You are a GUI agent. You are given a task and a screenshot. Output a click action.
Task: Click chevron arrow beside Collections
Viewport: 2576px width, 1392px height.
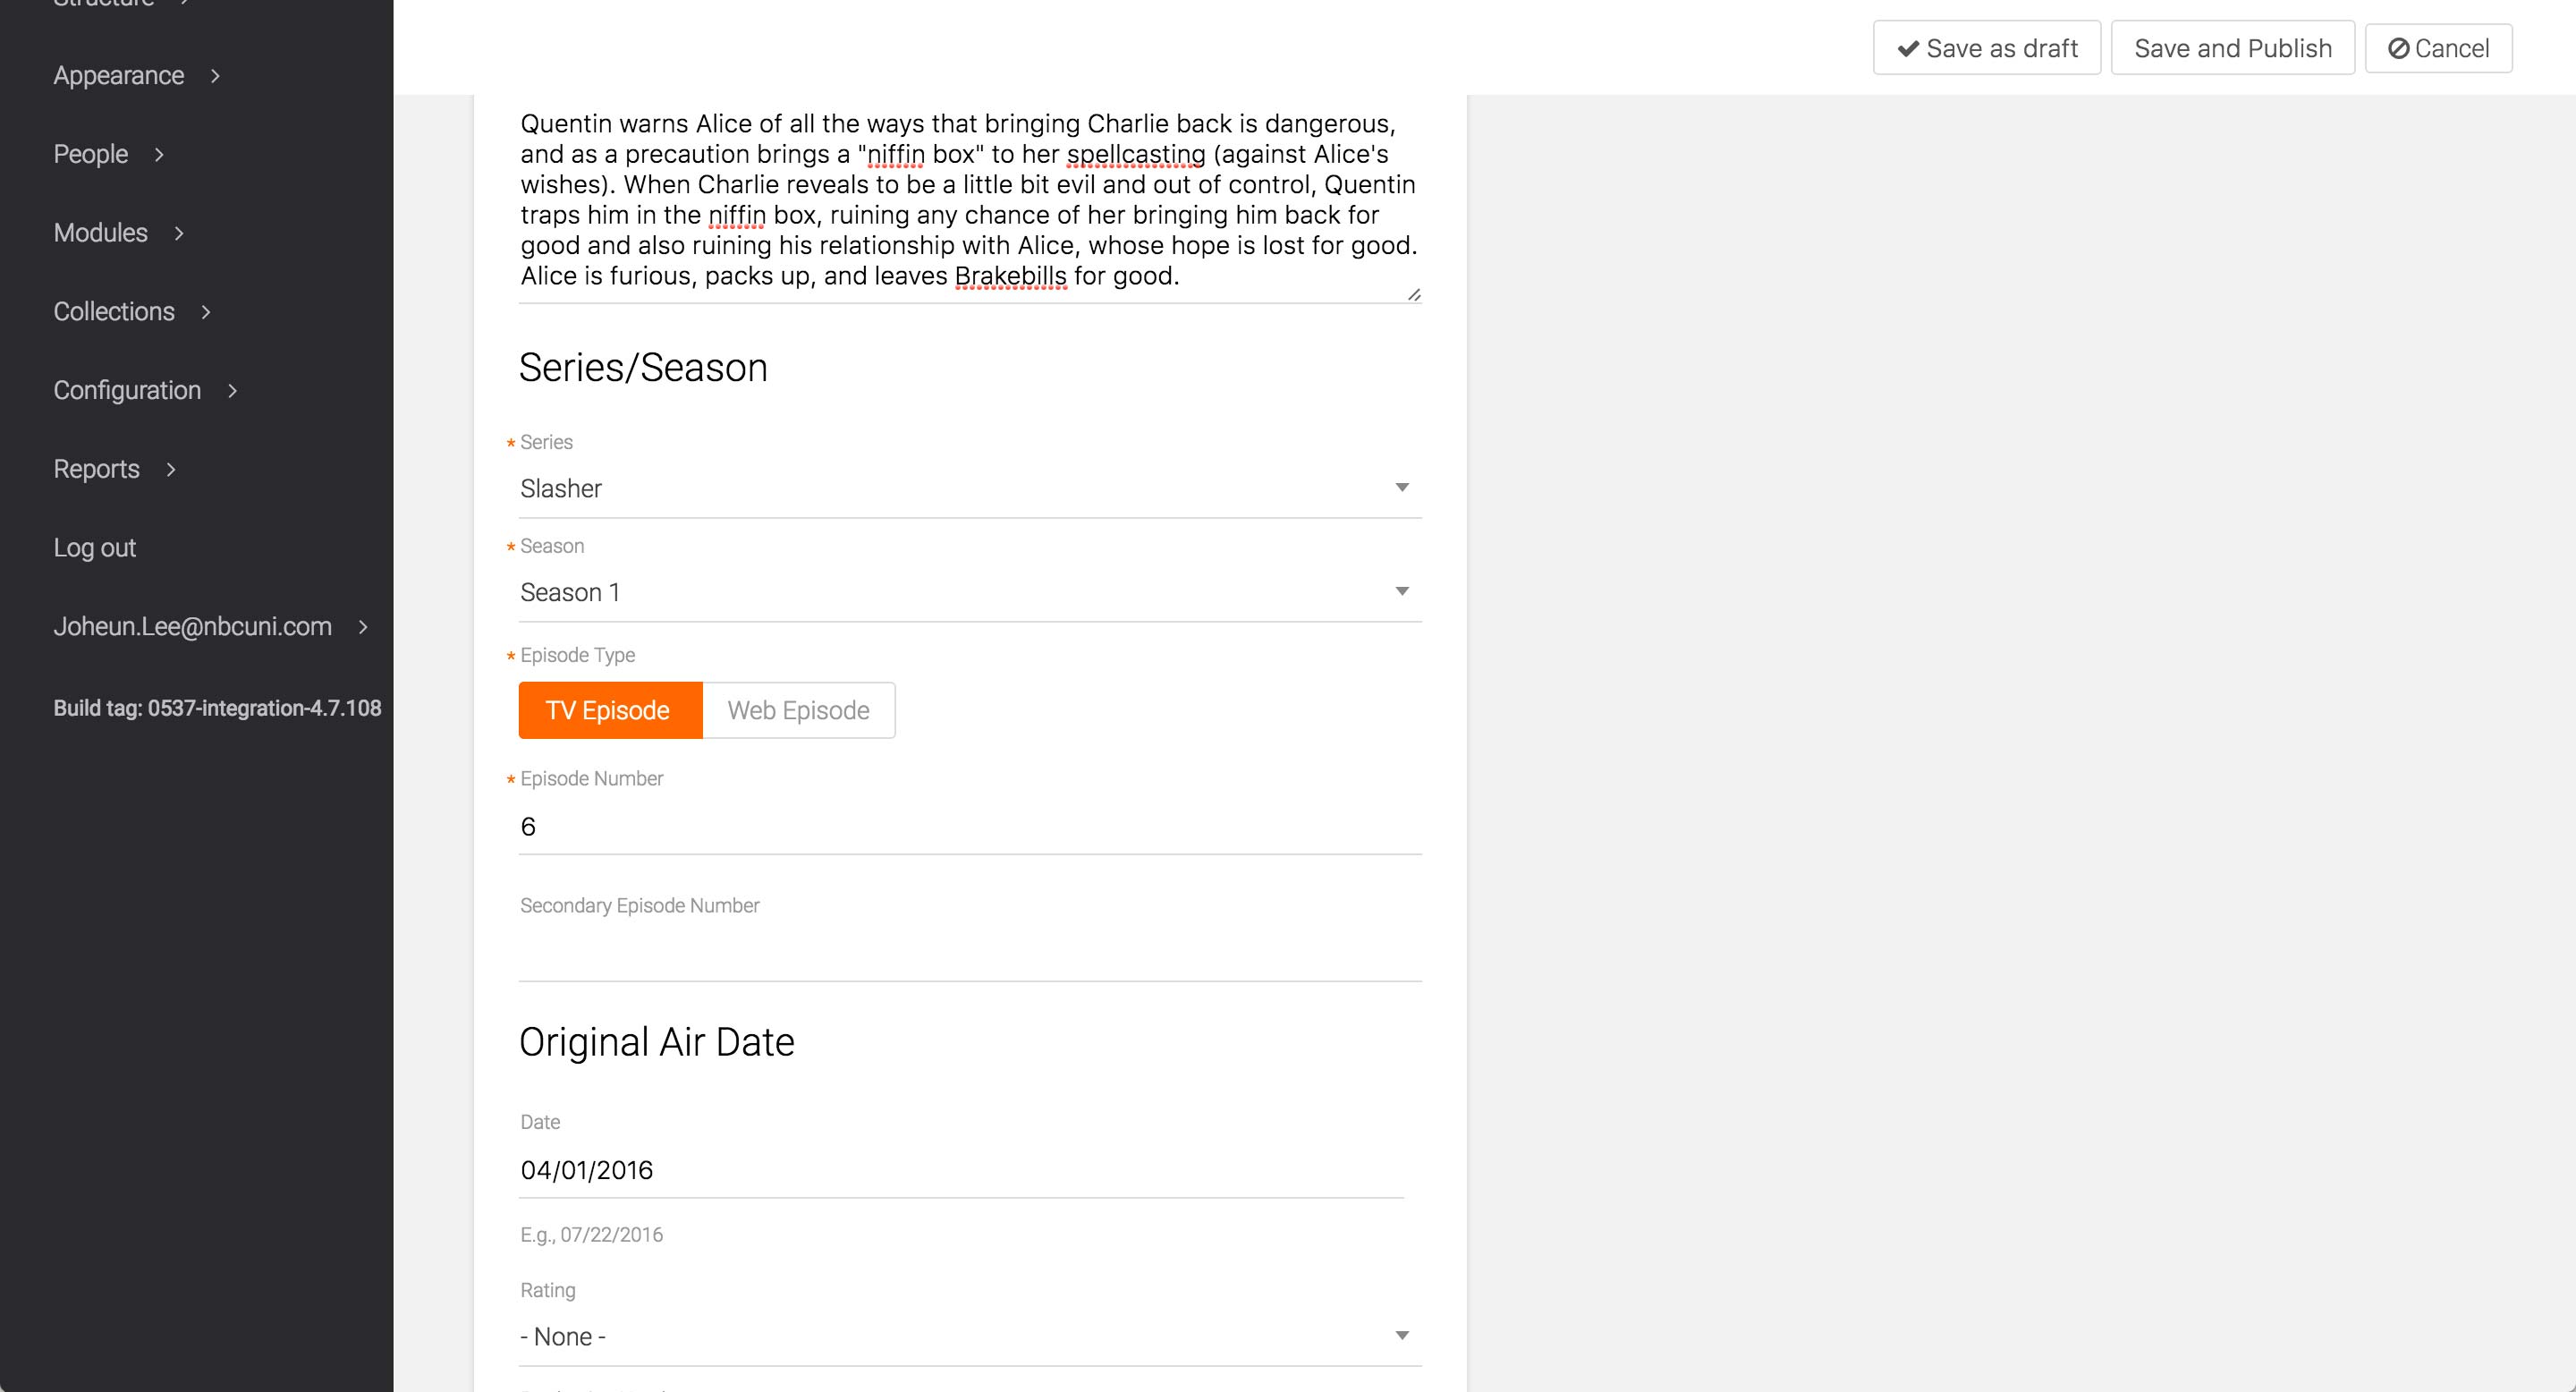[206, 312]
